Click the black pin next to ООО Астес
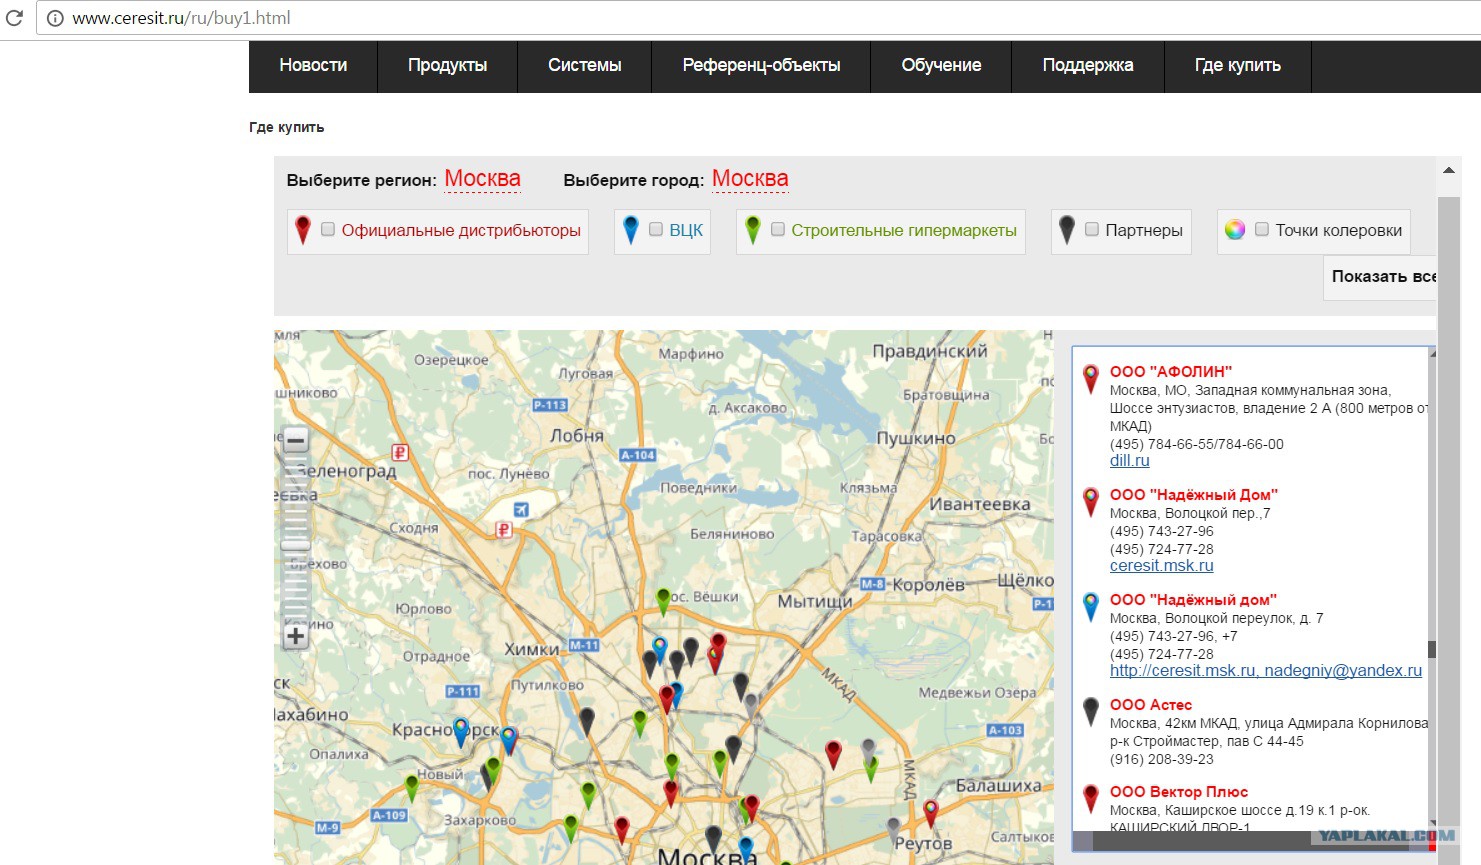This screenshot has width=1481, height=865. [1091, 711]
